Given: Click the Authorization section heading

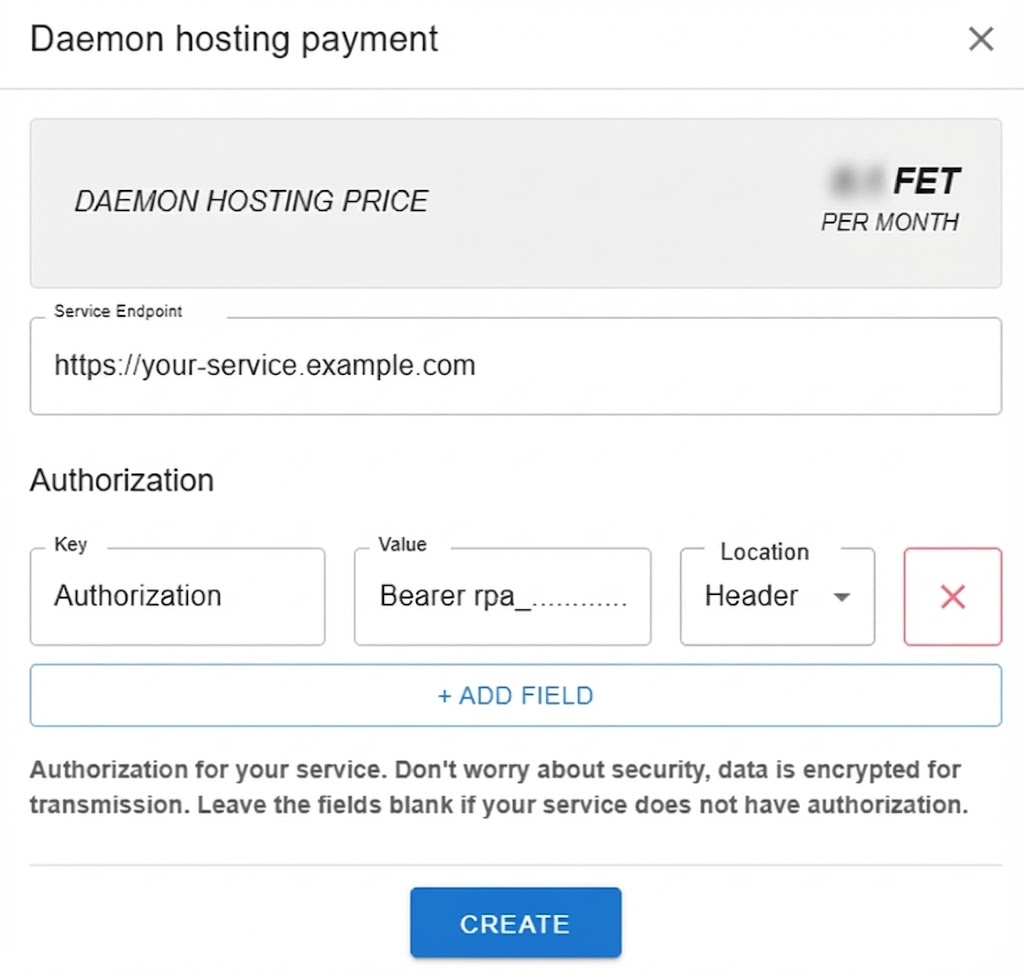Looking at the screenshot, I should click(121, 480).
